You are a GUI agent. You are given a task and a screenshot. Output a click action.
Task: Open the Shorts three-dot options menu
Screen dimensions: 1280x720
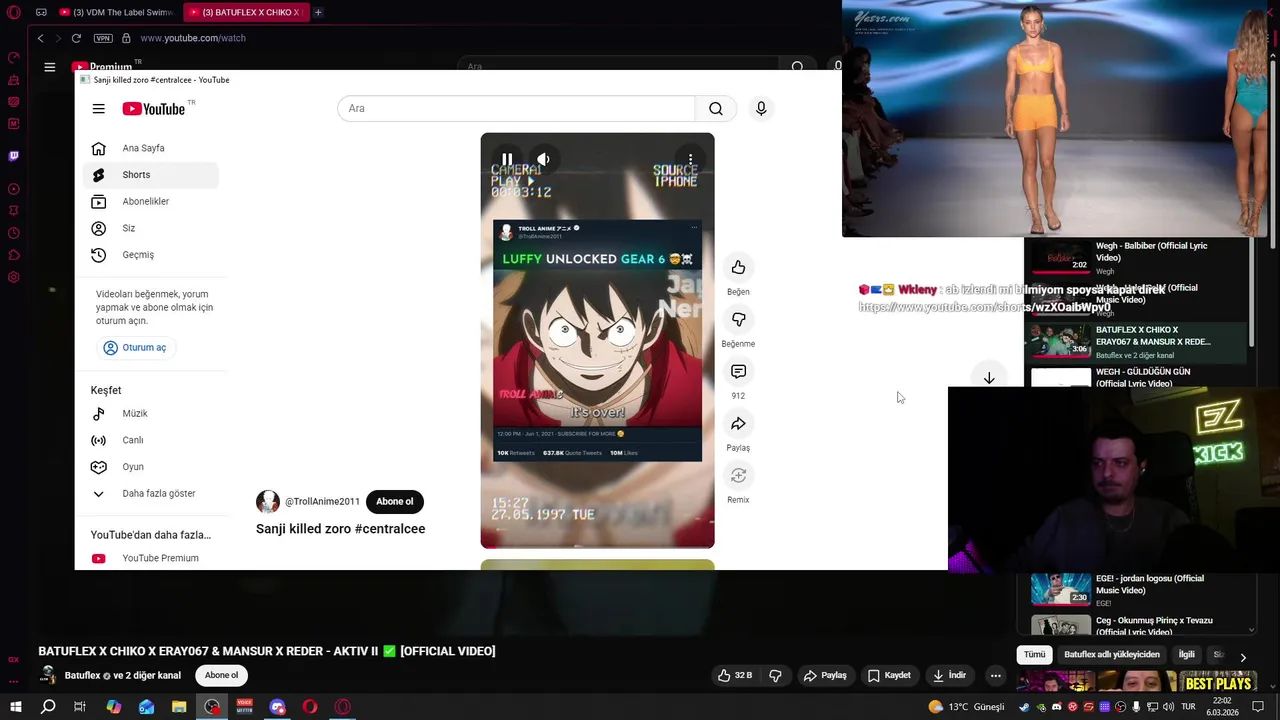[x=690, y=159]
